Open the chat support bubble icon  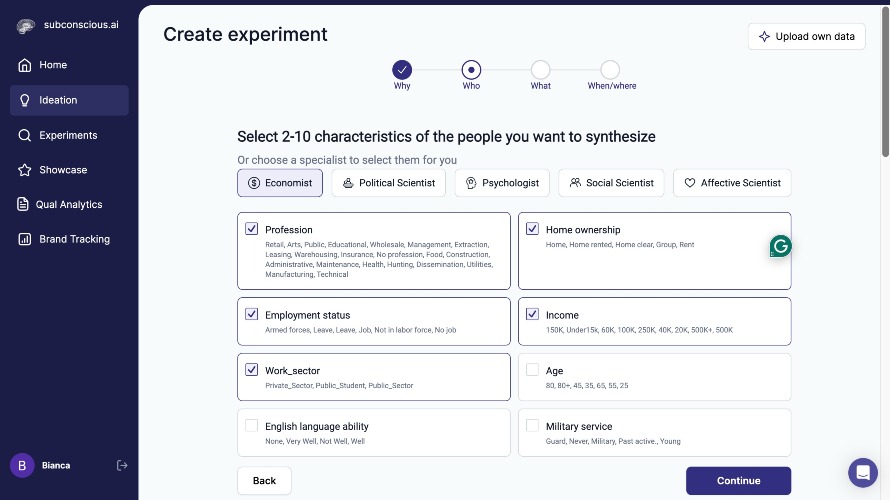pyautogui.click(x=862, y=472)
